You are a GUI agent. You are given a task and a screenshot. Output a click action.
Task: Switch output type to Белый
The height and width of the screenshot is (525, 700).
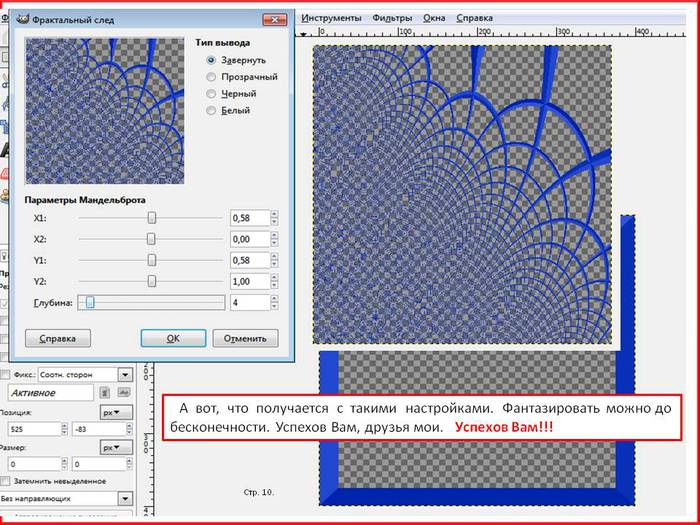pos(211,110)
